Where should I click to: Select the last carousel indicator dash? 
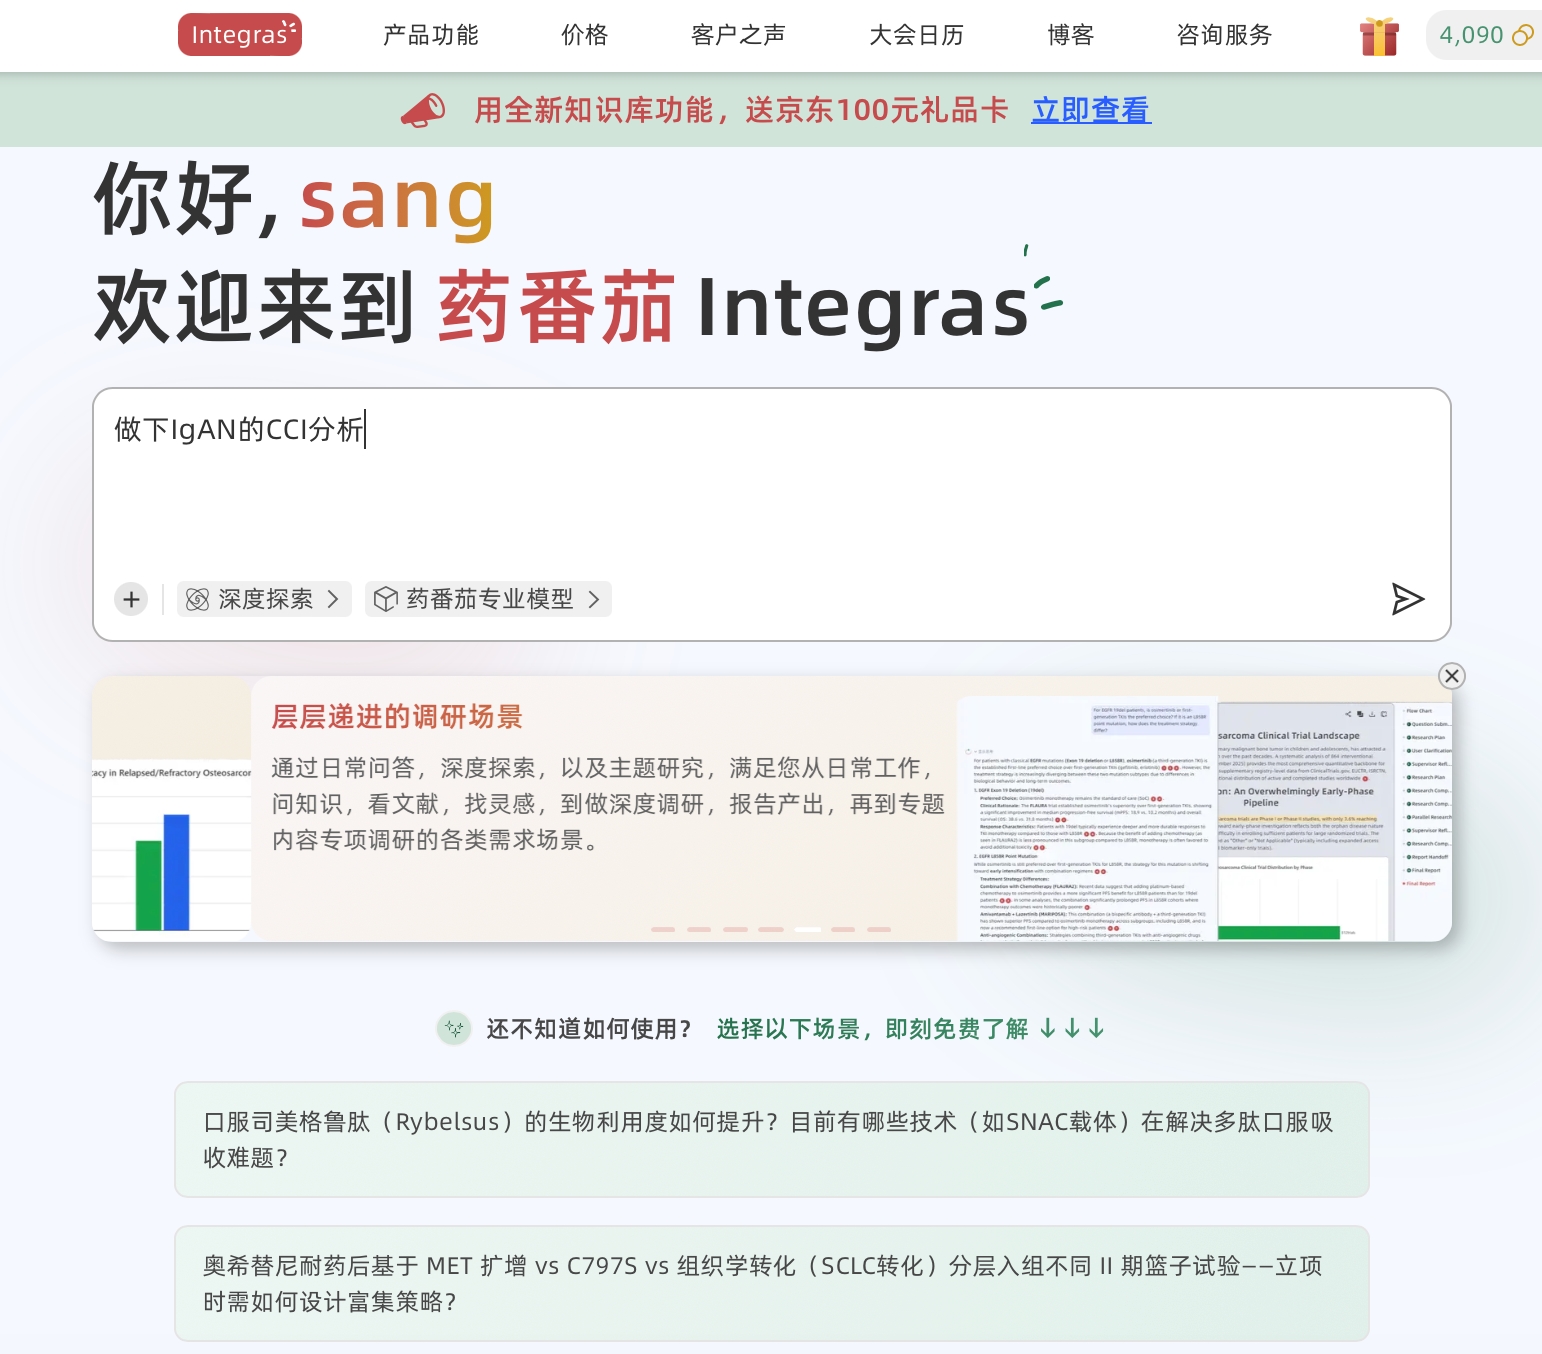click(879, 930)
